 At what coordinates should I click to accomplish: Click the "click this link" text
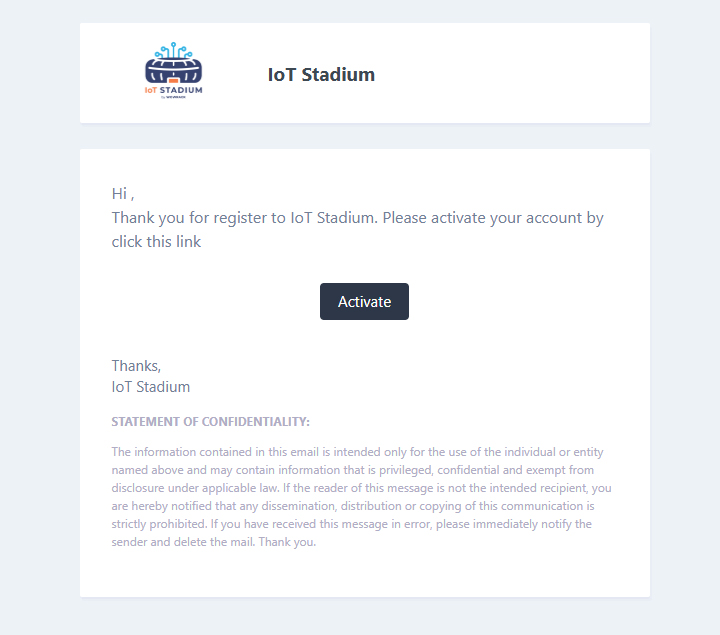[x=156, y=242]
